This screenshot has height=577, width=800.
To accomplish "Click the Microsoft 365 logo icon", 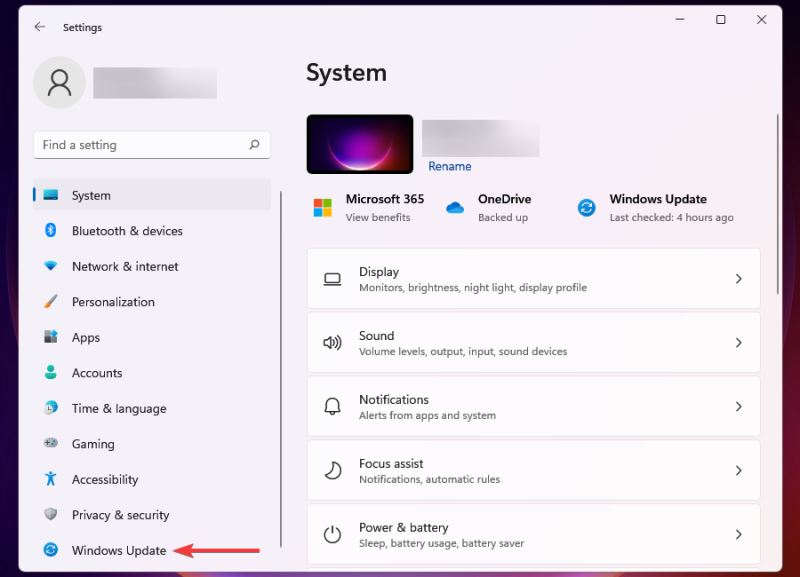I will 324,207.
